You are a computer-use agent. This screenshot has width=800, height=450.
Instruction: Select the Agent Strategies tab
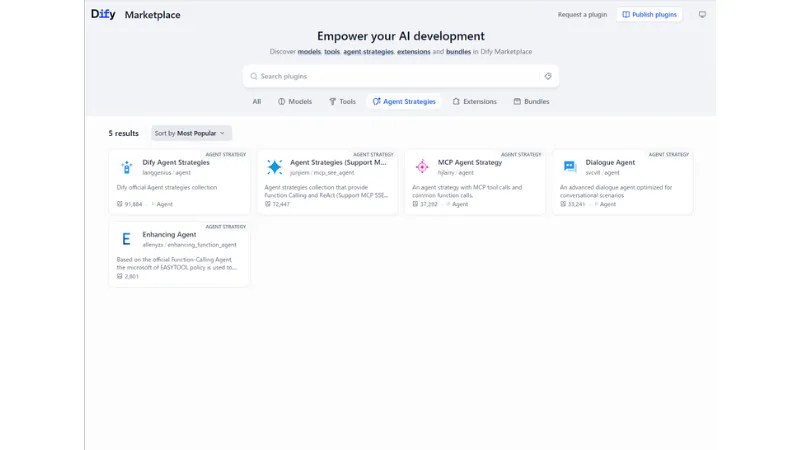point(404,102)
